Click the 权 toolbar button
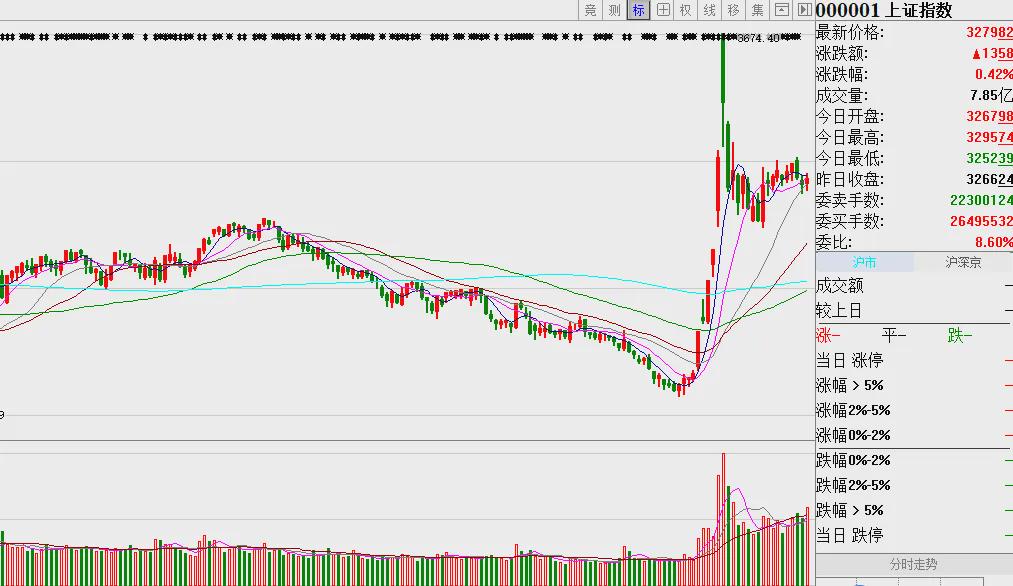The width and height of the screenshot is (1013, 586). pyautogui.click(x=686, y=10)
